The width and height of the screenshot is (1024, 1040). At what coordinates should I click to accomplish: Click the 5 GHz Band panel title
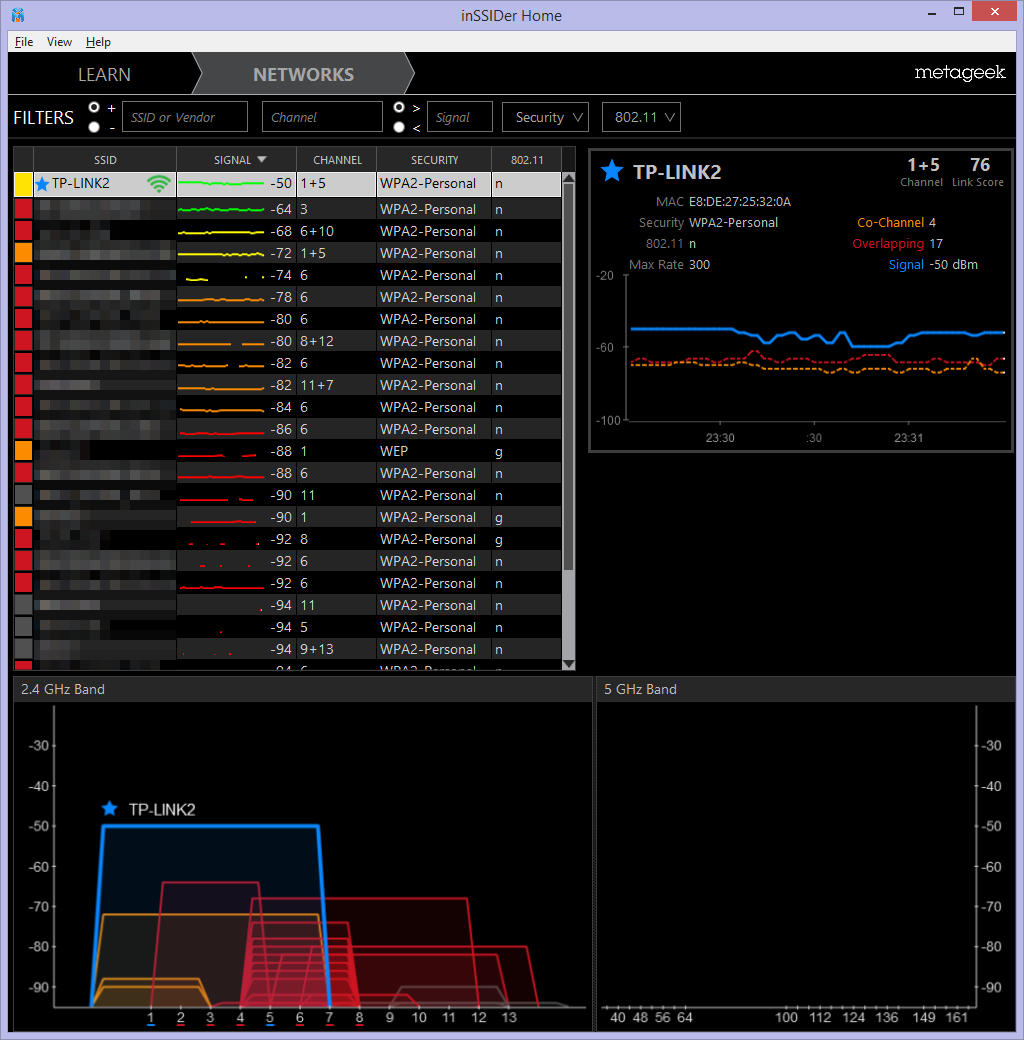tap(640, 689)
